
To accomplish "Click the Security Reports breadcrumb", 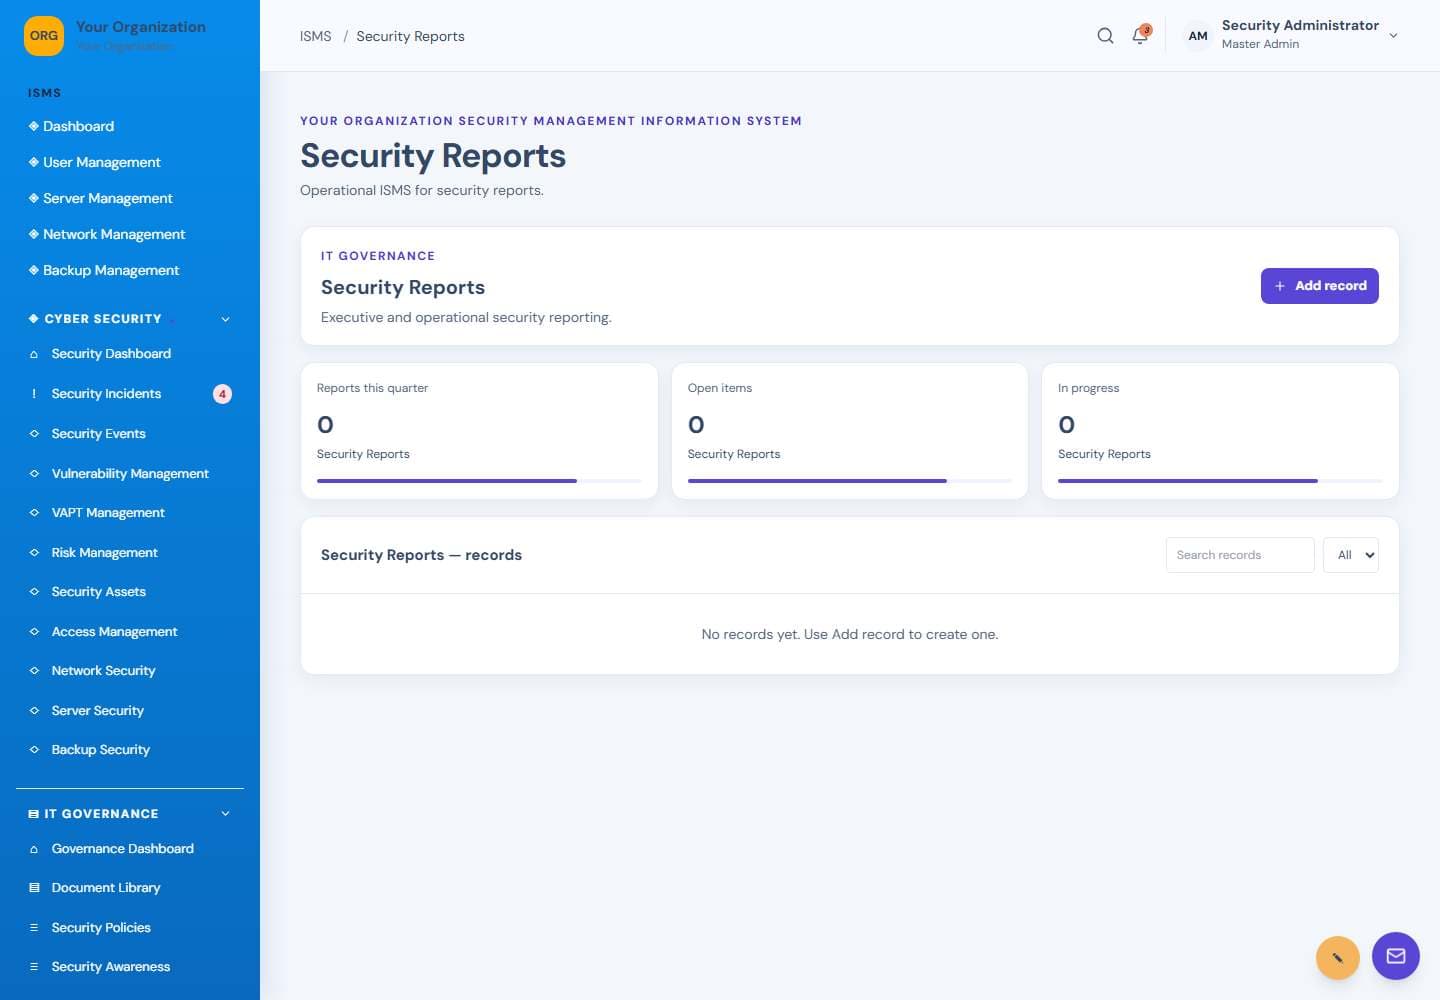I will pos(410,36).
